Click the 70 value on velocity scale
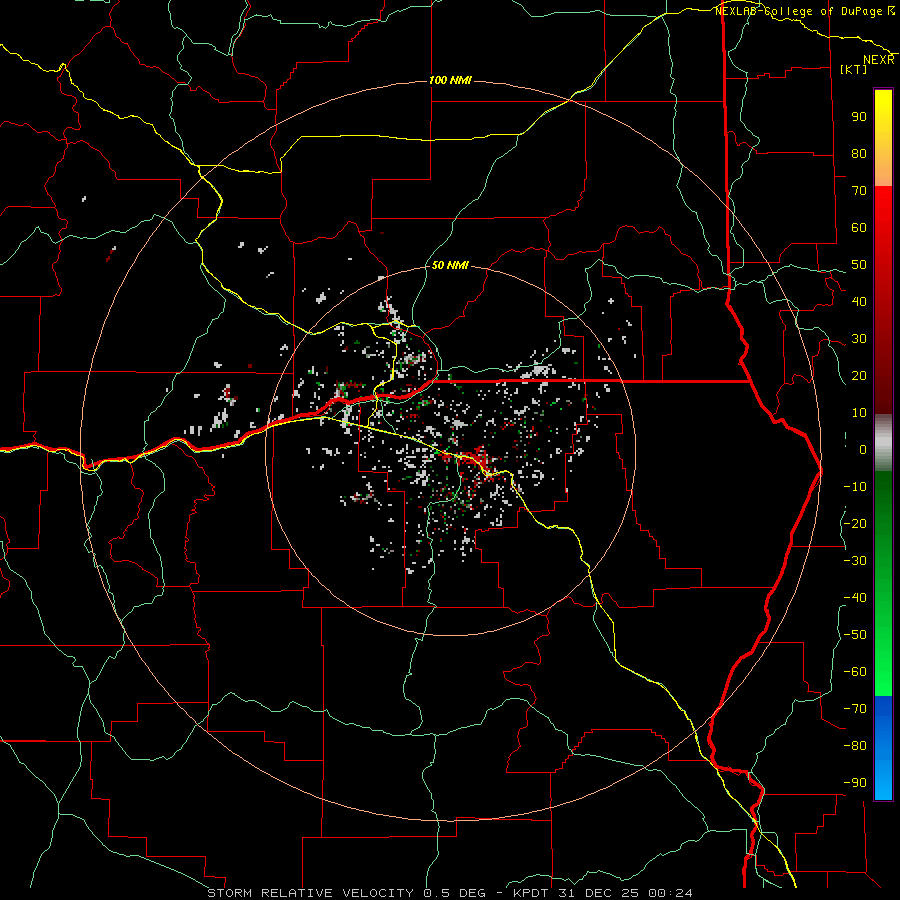Screen dimensions: 900x900 (x=859, y=191)
